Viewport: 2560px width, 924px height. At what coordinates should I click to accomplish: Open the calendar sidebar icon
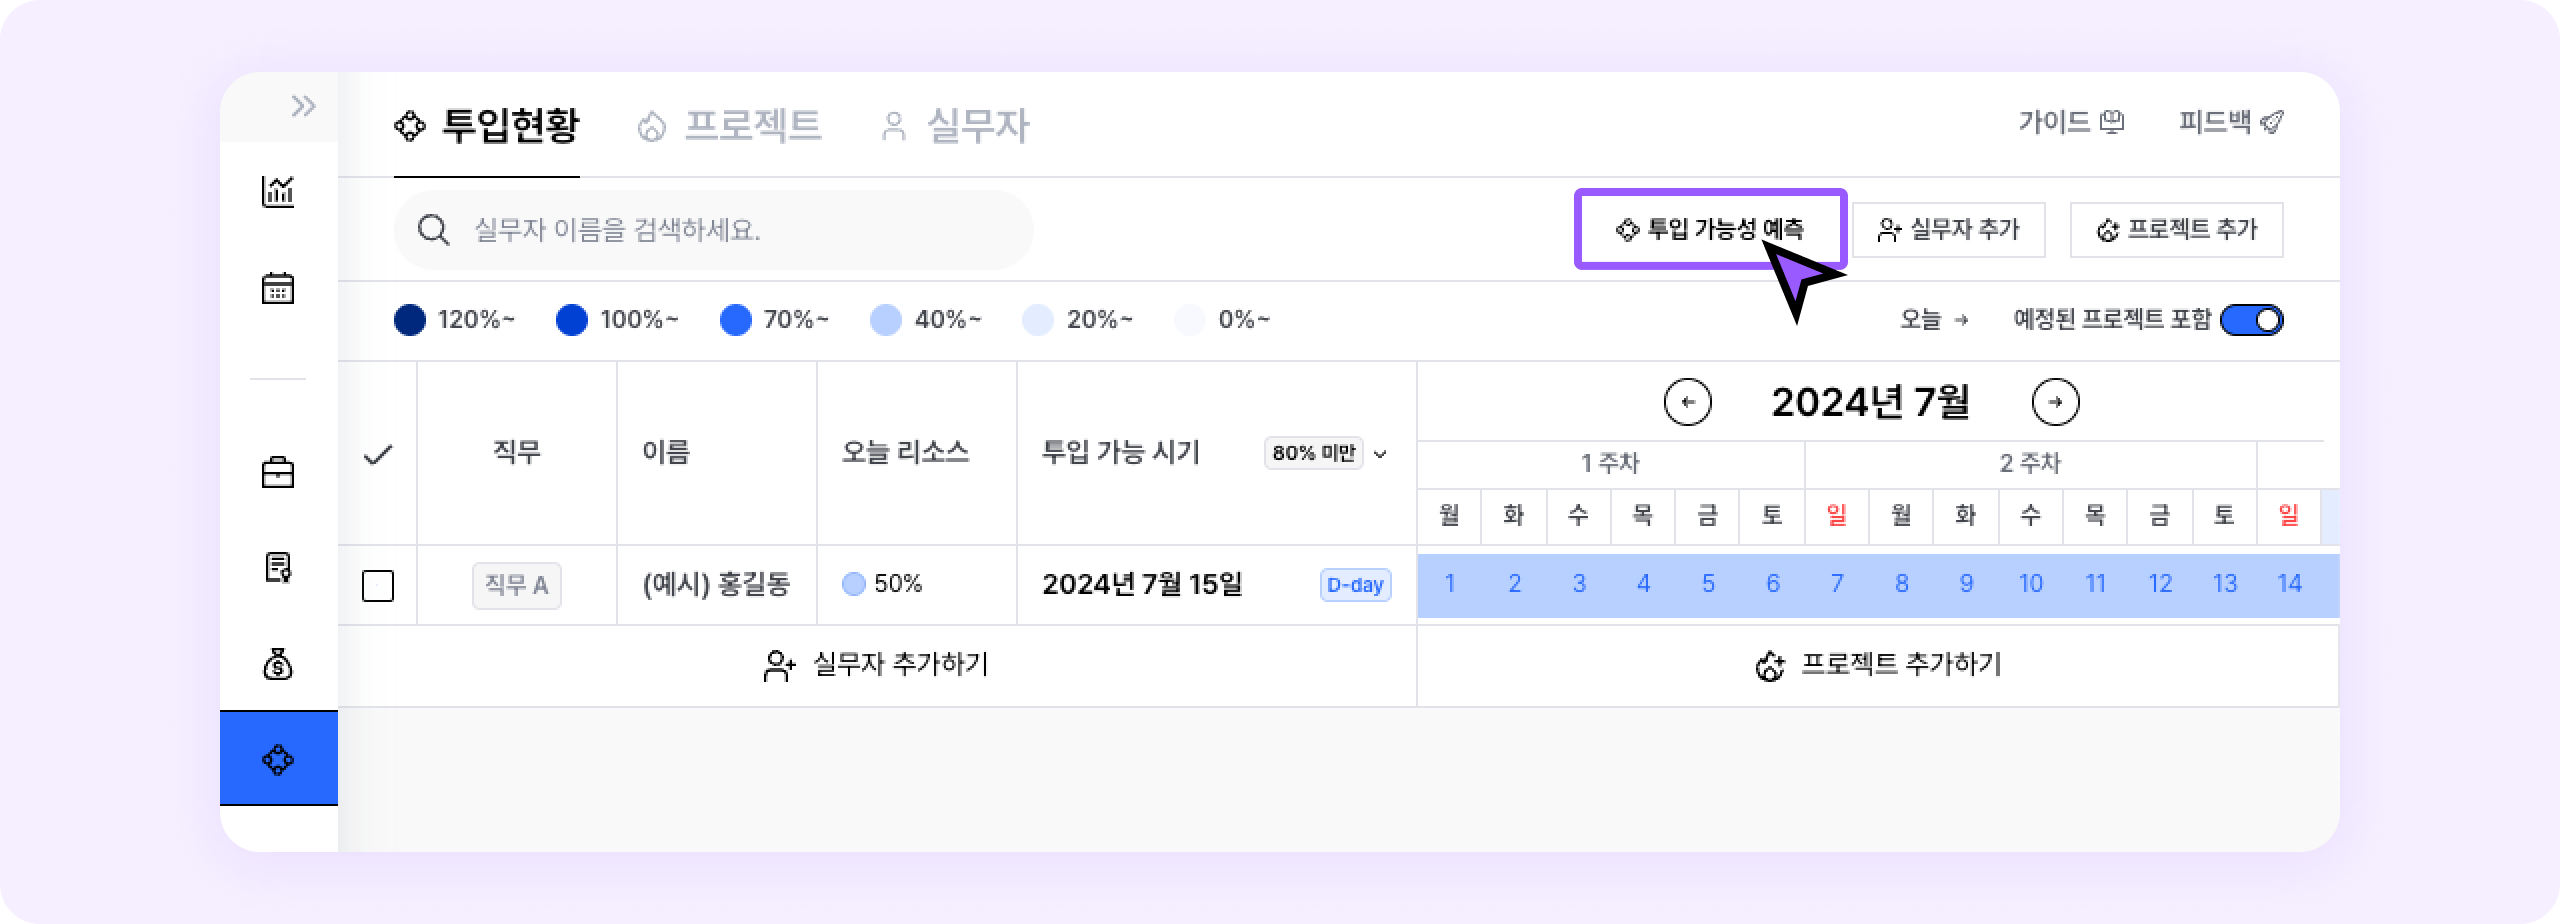(278, 289)
